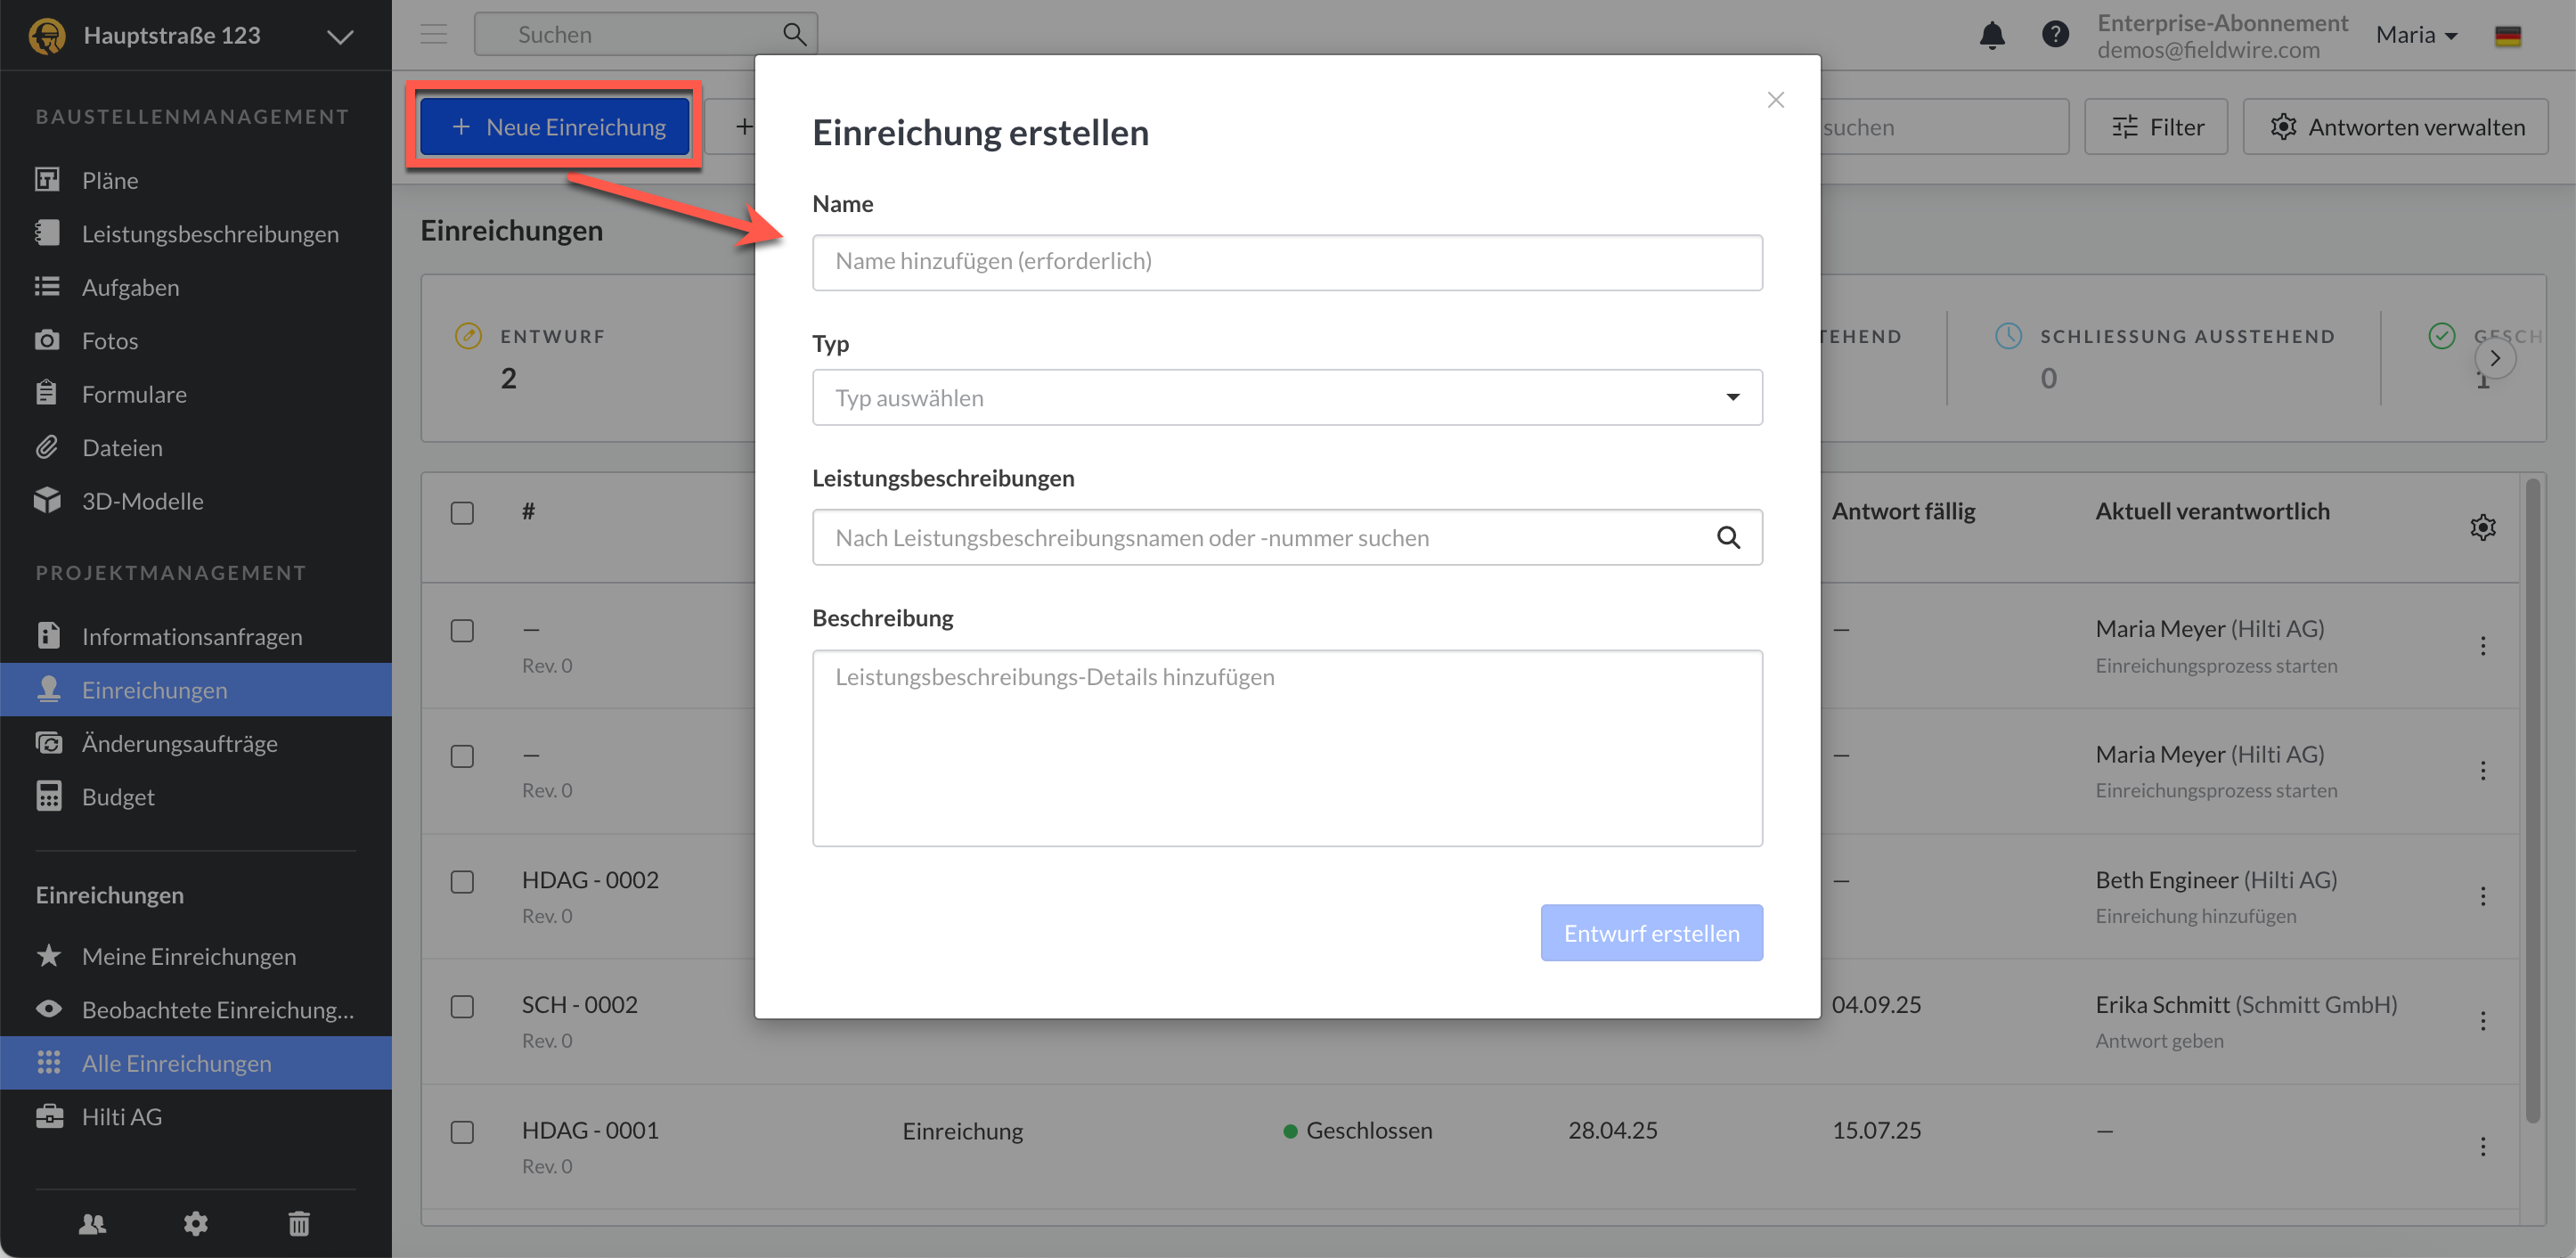Check the HDAG - 0002 row checkbox
The height and width of the screenshot is (1258, 2576).
tap(462, 881)
